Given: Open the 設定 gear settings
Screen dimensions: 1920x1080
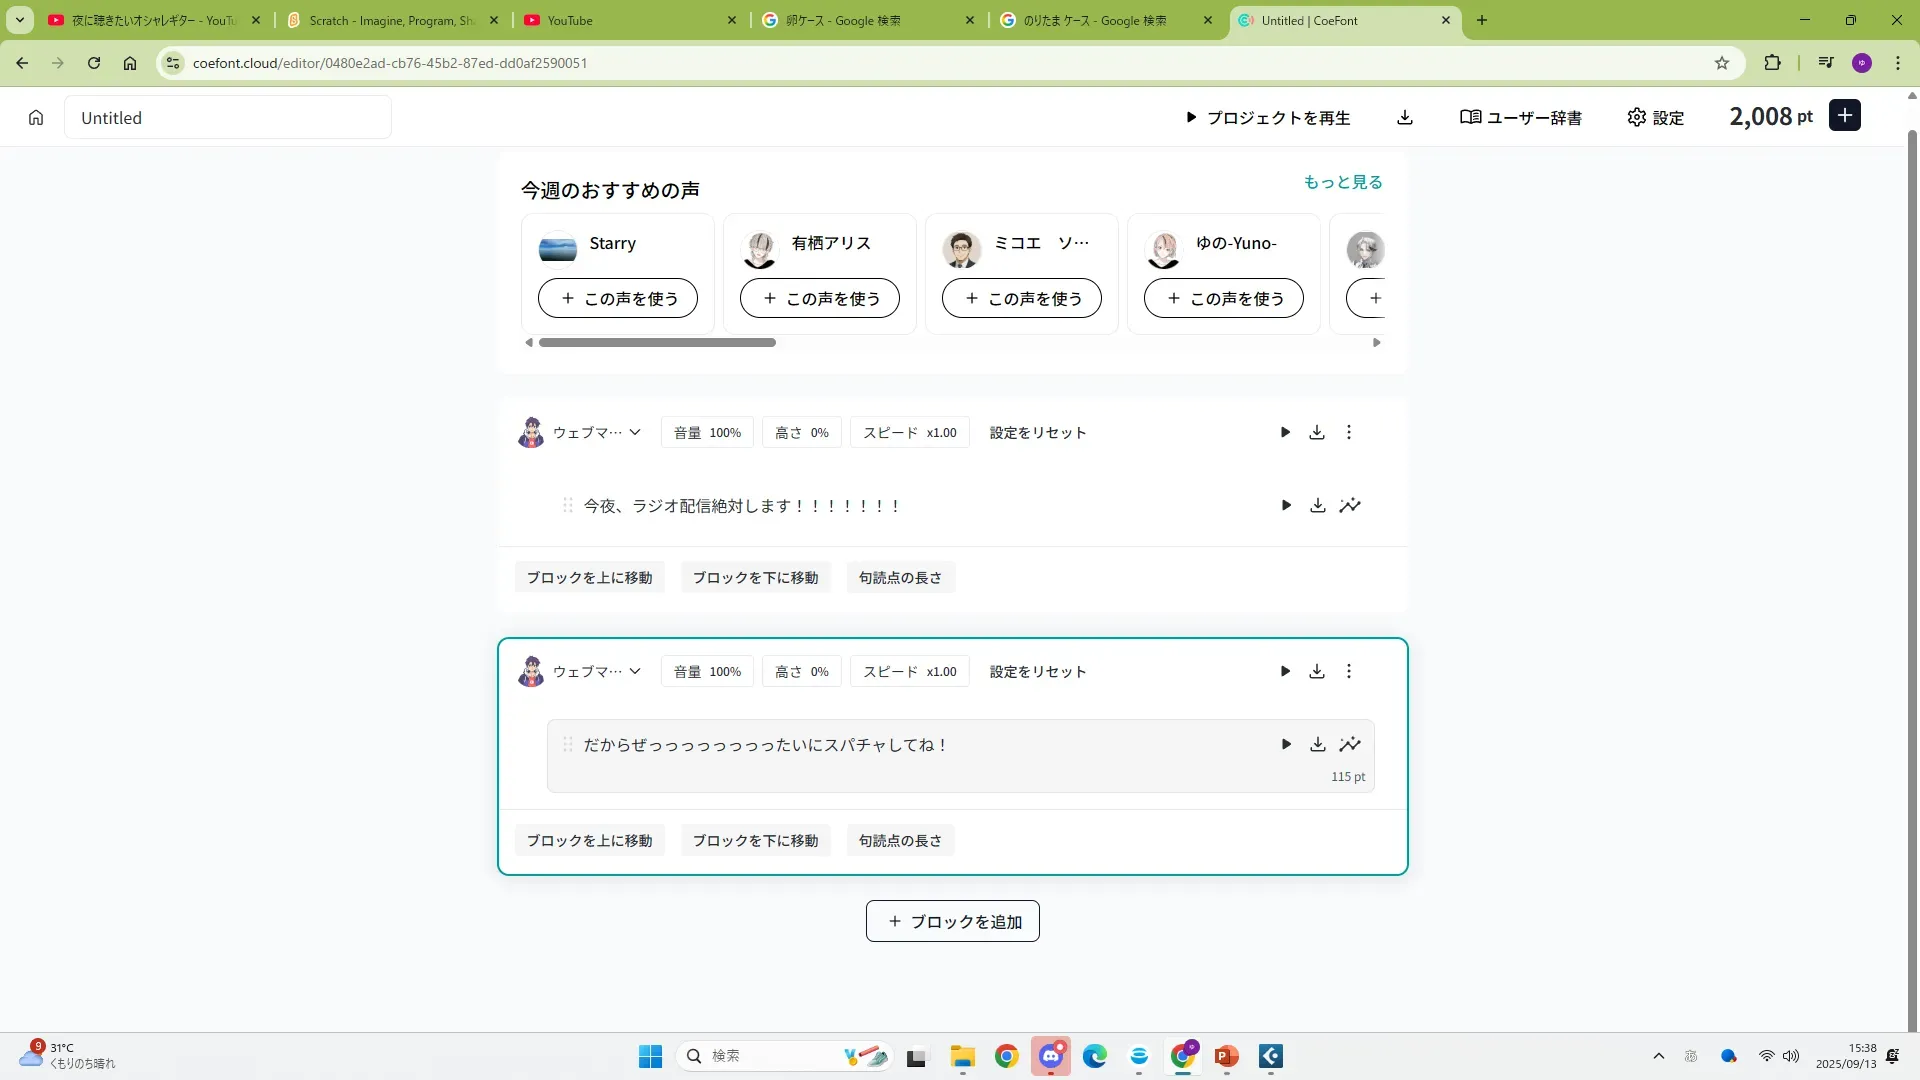Looking at the screenshot, I should click(1656, 117).
